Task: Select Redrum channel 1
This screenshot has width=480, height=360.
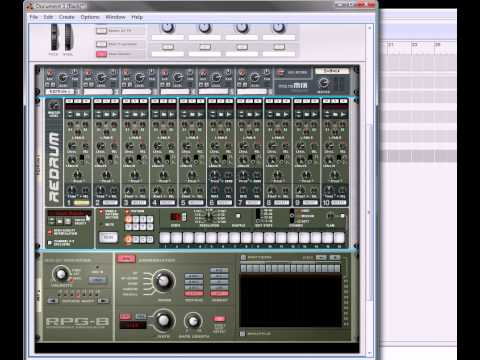Action: 81,202
